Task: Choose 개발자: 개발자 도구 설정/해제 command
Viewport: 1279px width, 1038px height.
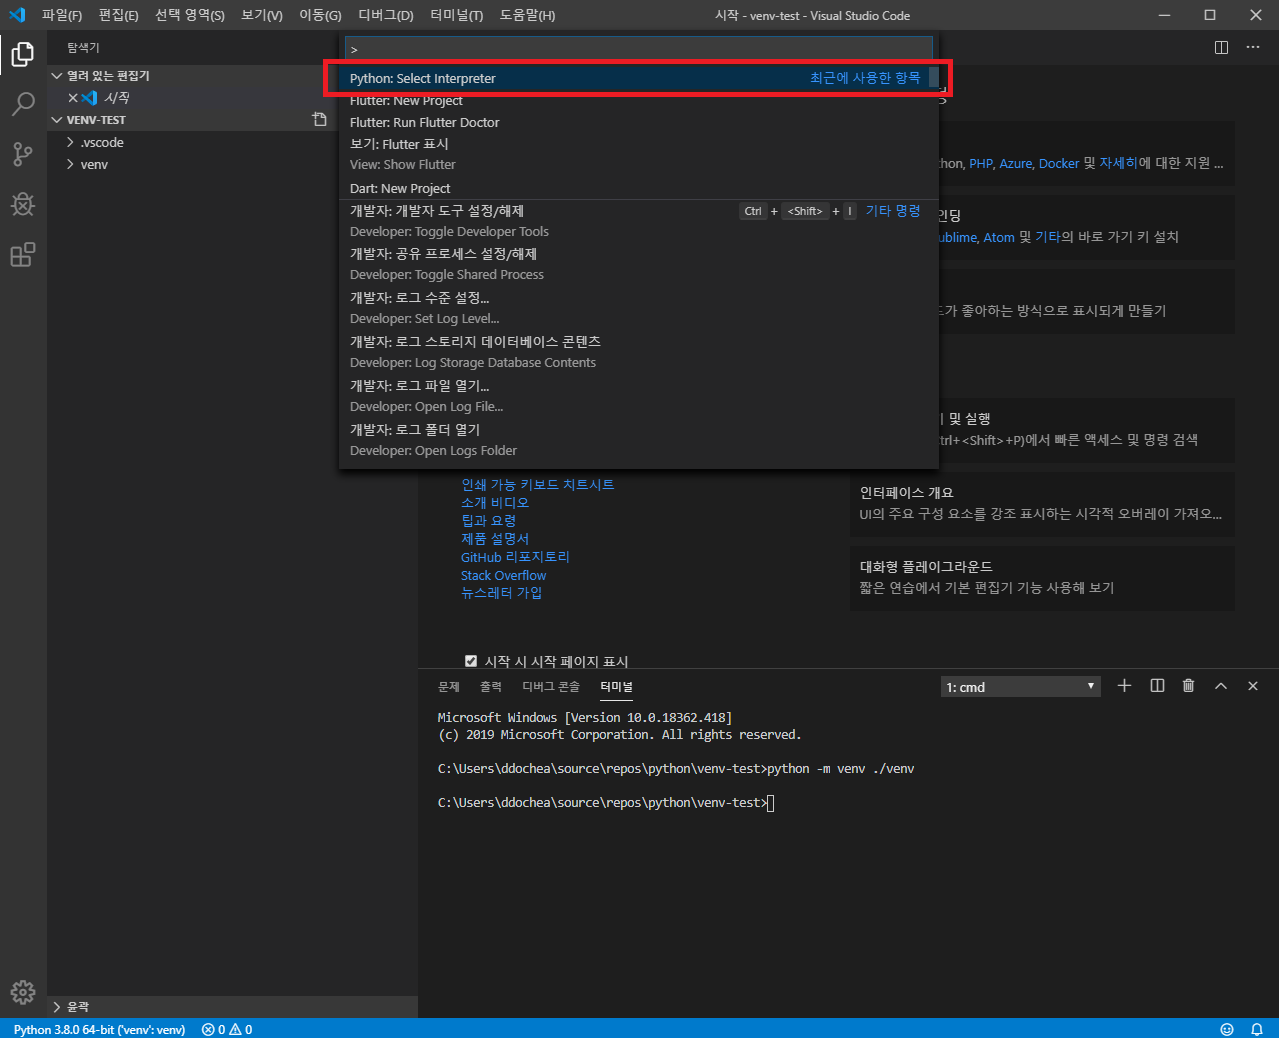Action: tap(639, 221)
